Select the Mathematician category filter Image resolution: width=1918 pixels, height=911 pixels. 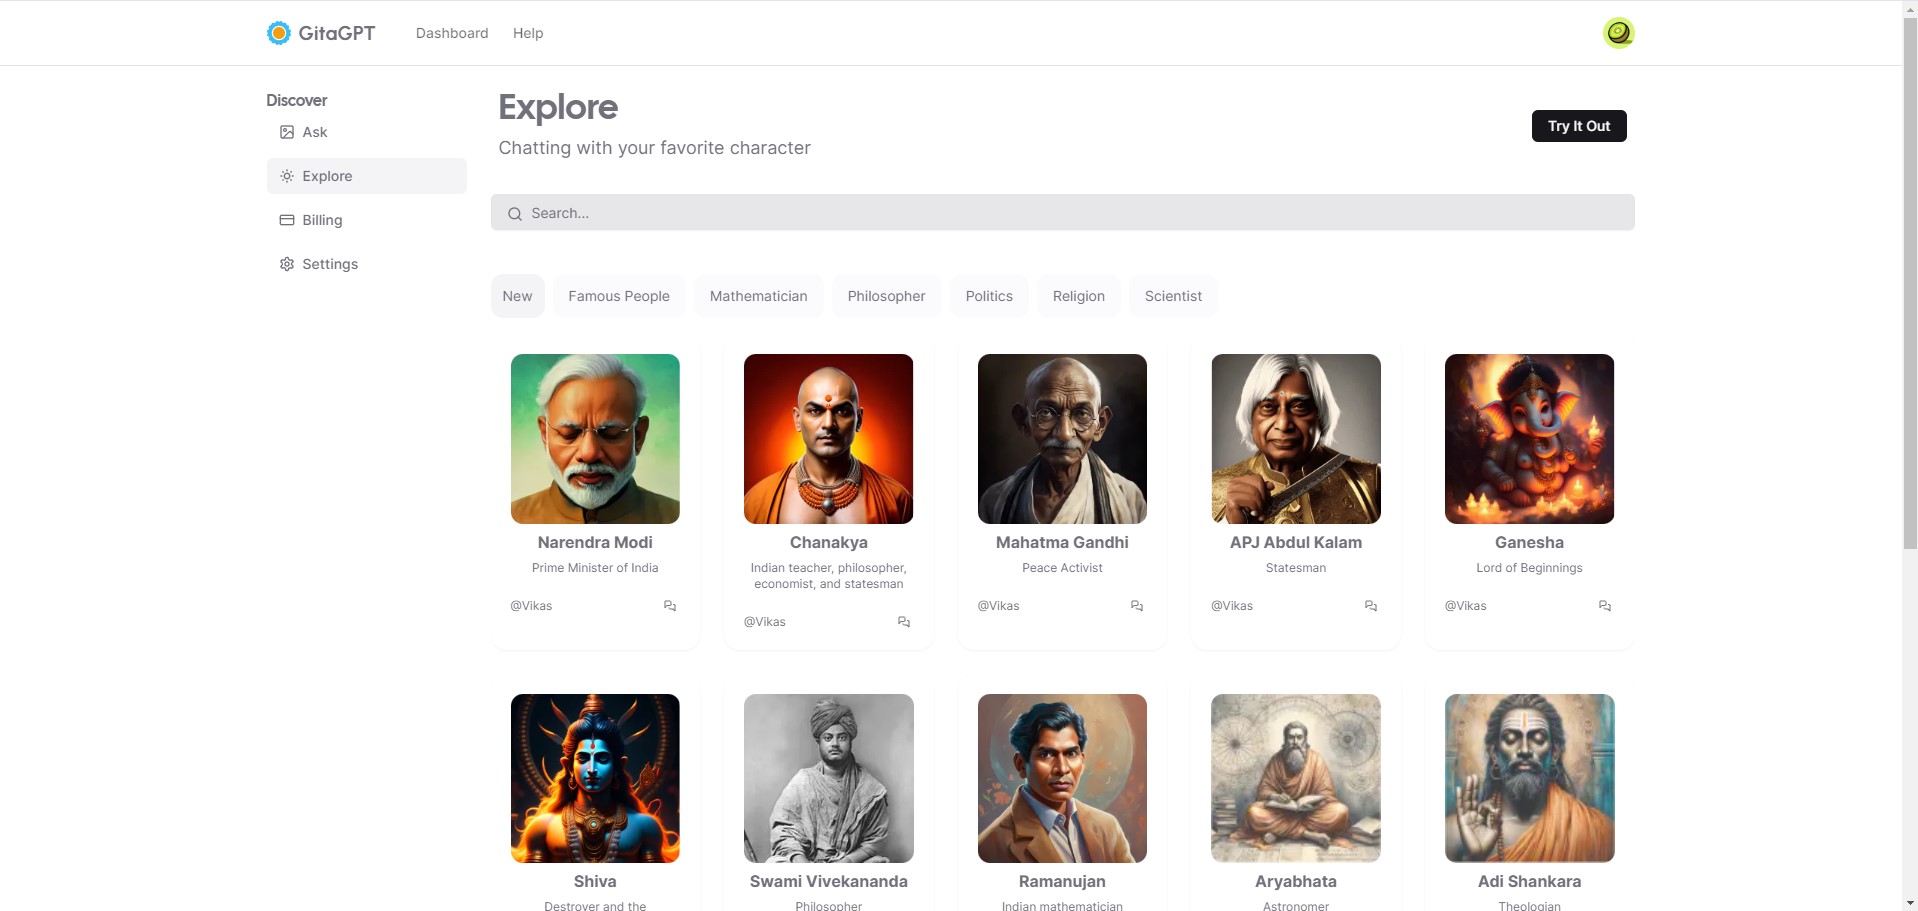coord(759,296)
